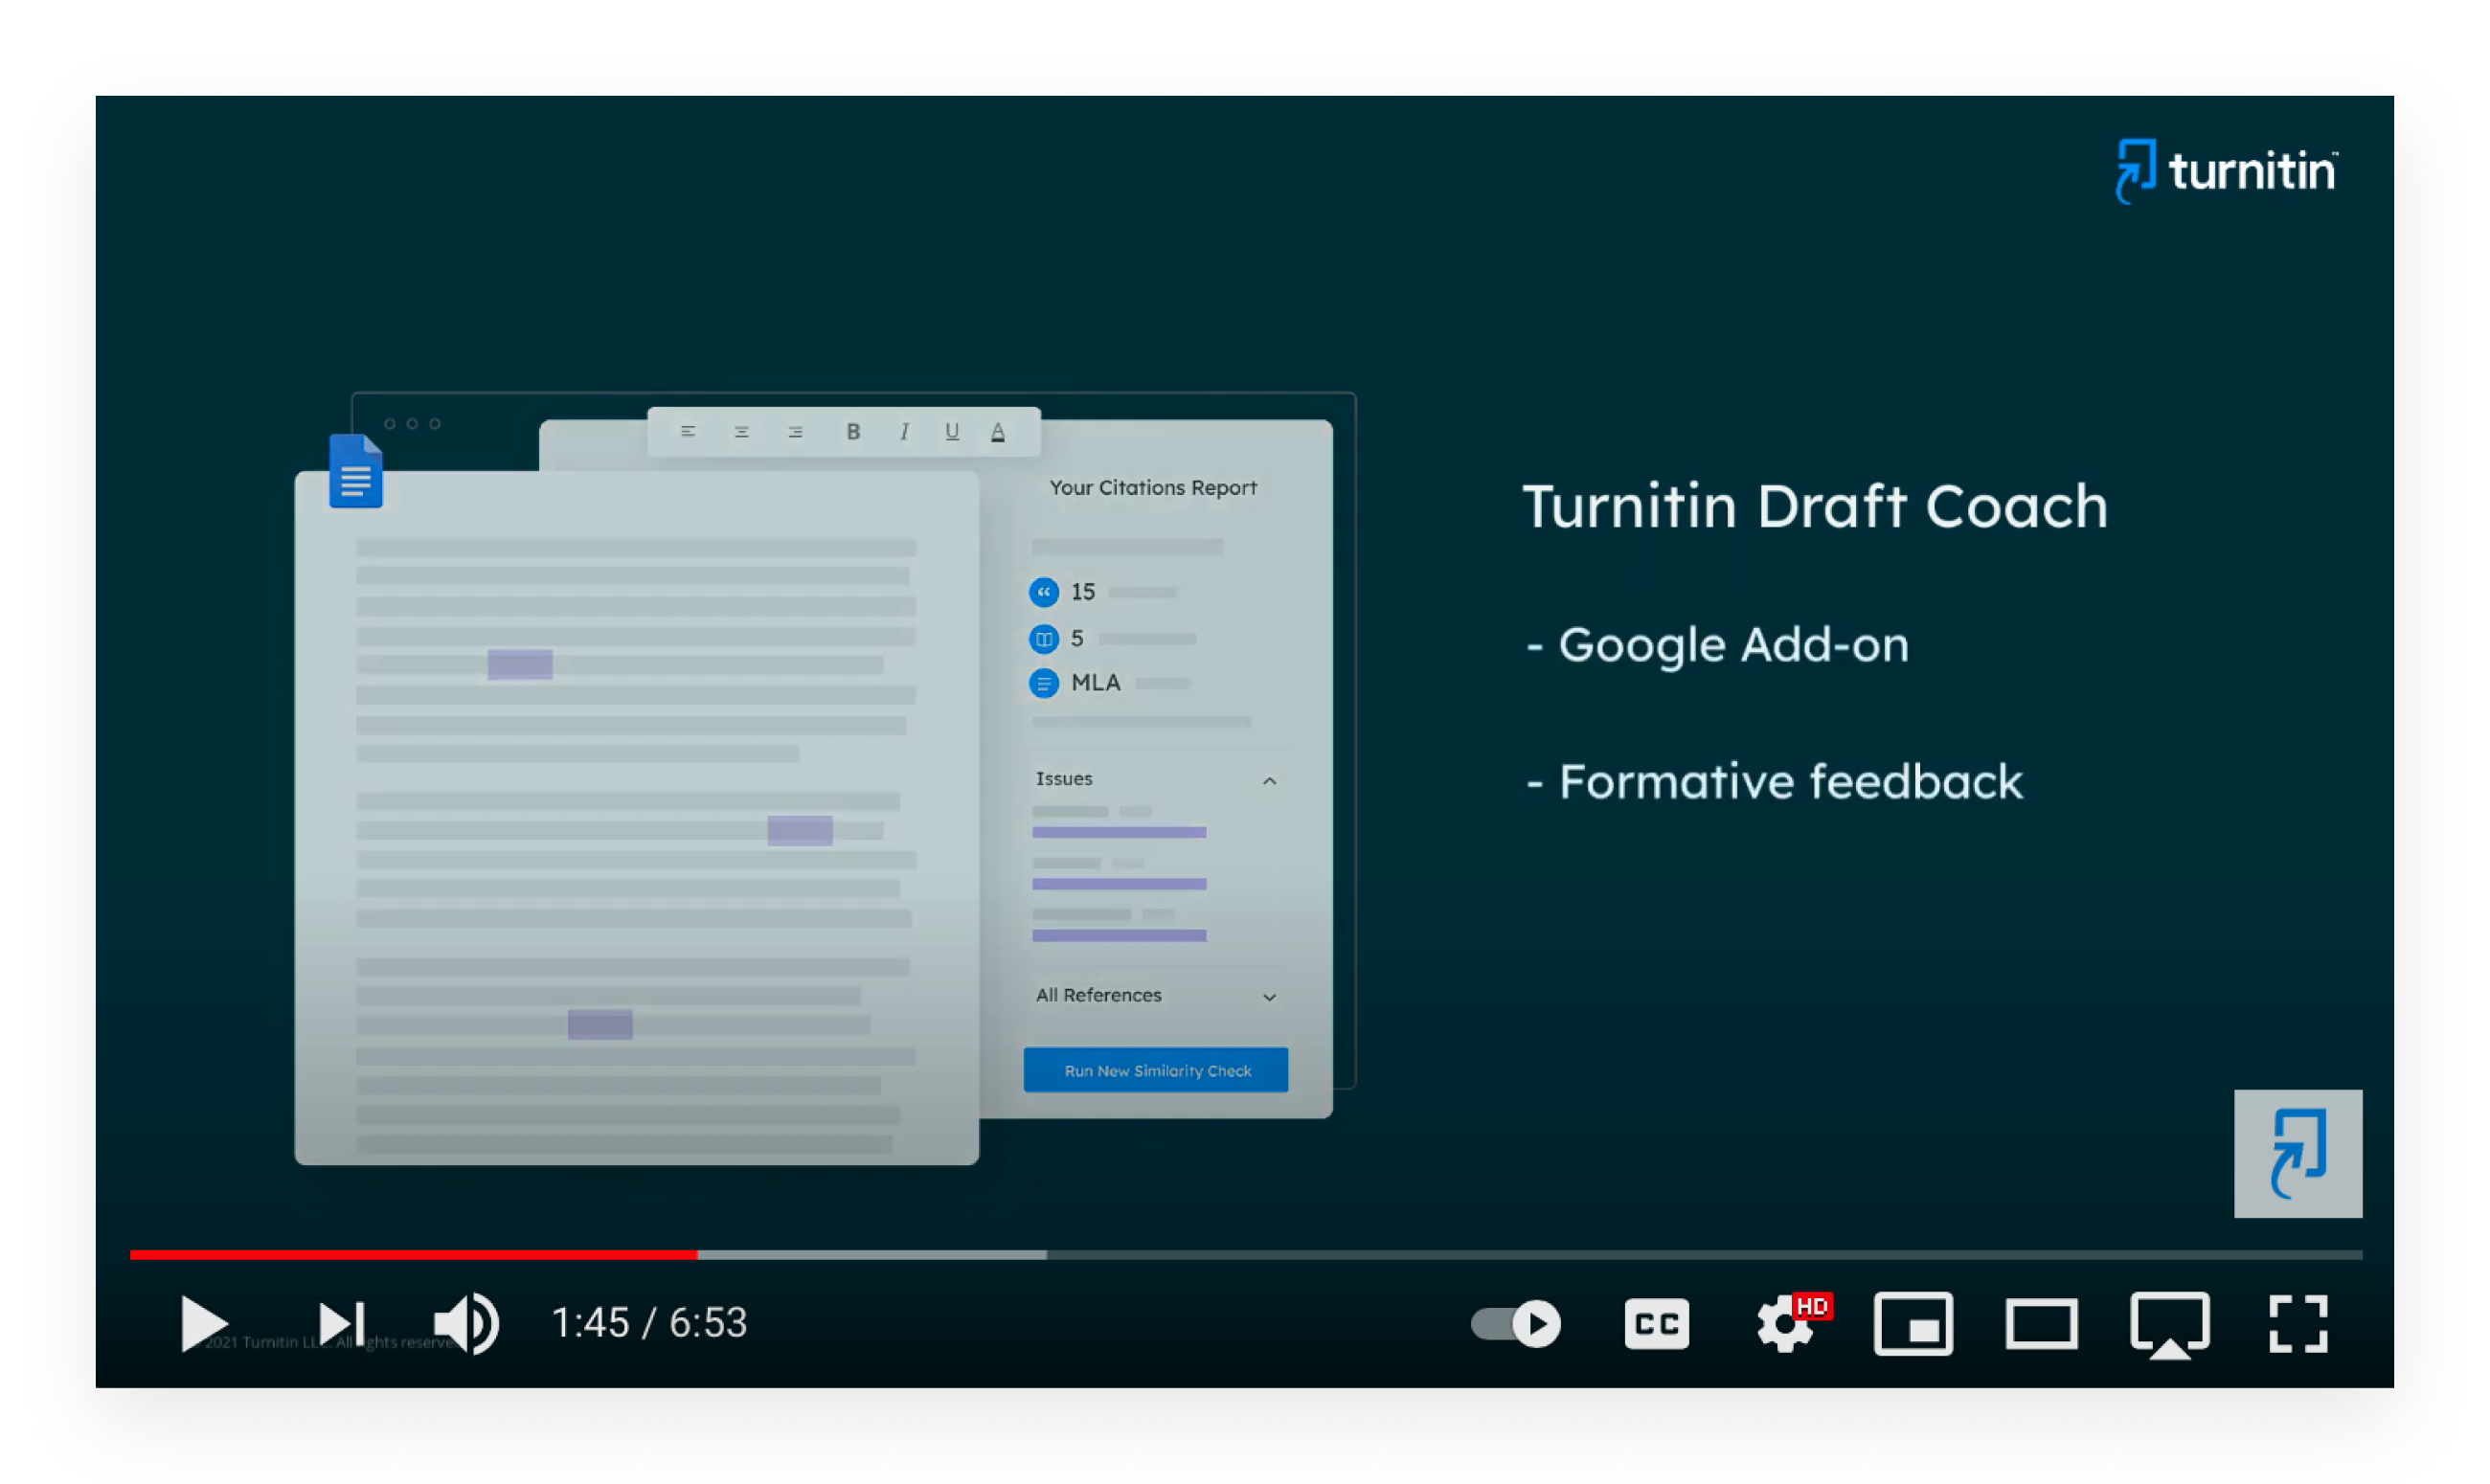Collapse the Issues section chevron
Viewport: 2490px width, 1484px height.
(1269, 780)
